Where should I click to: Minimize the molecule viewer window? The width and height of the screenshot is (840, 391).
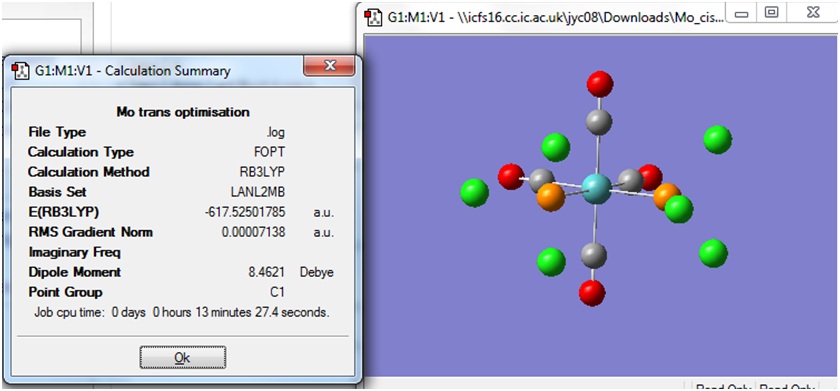[742, 13]
